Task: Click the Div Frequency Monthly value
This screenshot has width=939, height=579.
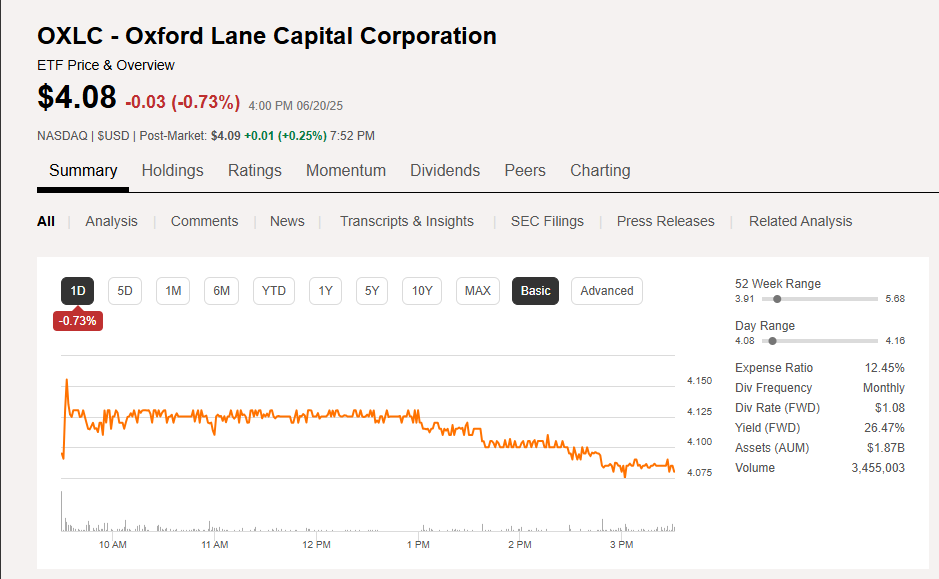Action: point(883,388)
